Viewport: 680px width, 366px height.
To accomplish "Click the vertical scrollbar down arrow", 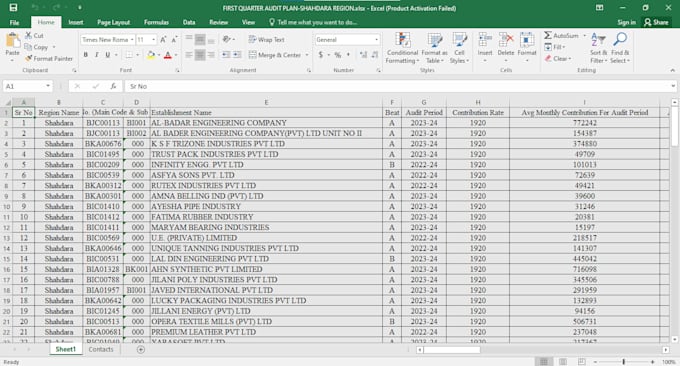I will point(674,340).
